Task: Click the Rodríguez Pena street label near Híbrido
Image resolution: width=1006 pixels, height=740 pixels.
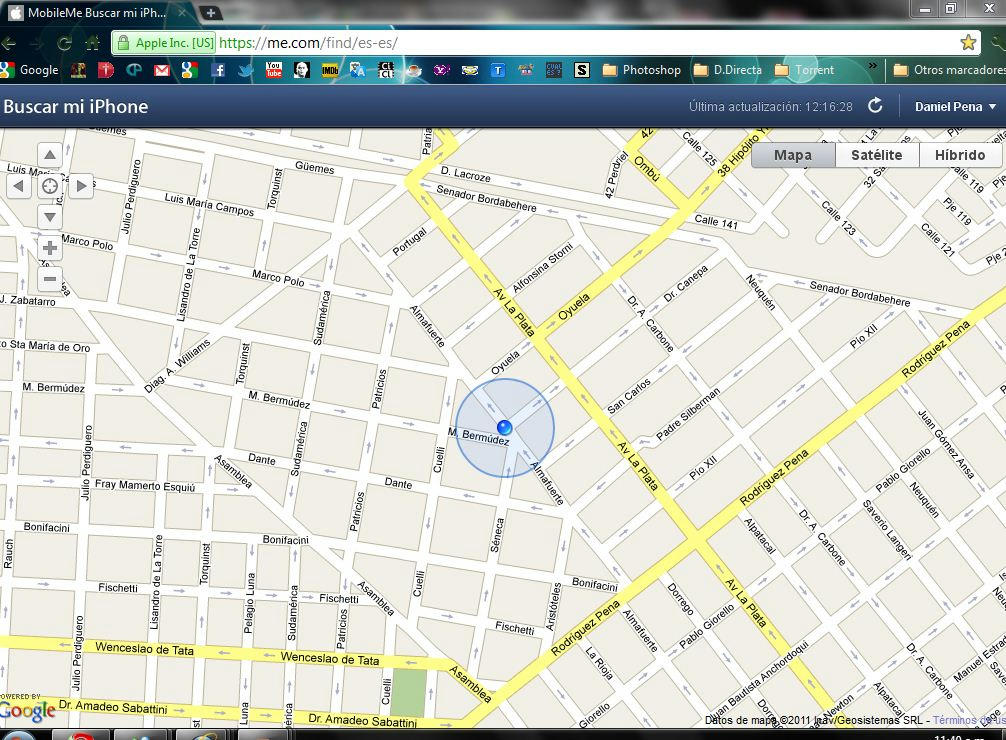Action: pos(935,350)
